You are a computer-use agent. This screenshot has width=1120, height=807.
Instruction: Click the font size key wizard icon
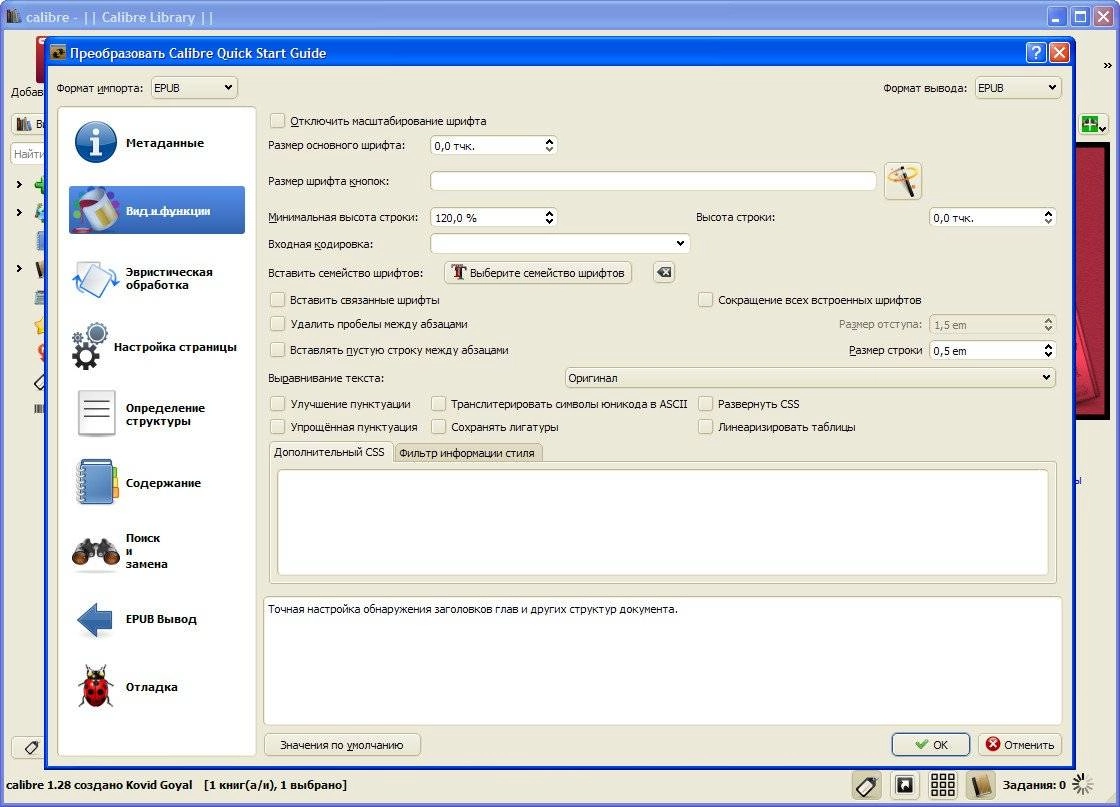point(903,181)
